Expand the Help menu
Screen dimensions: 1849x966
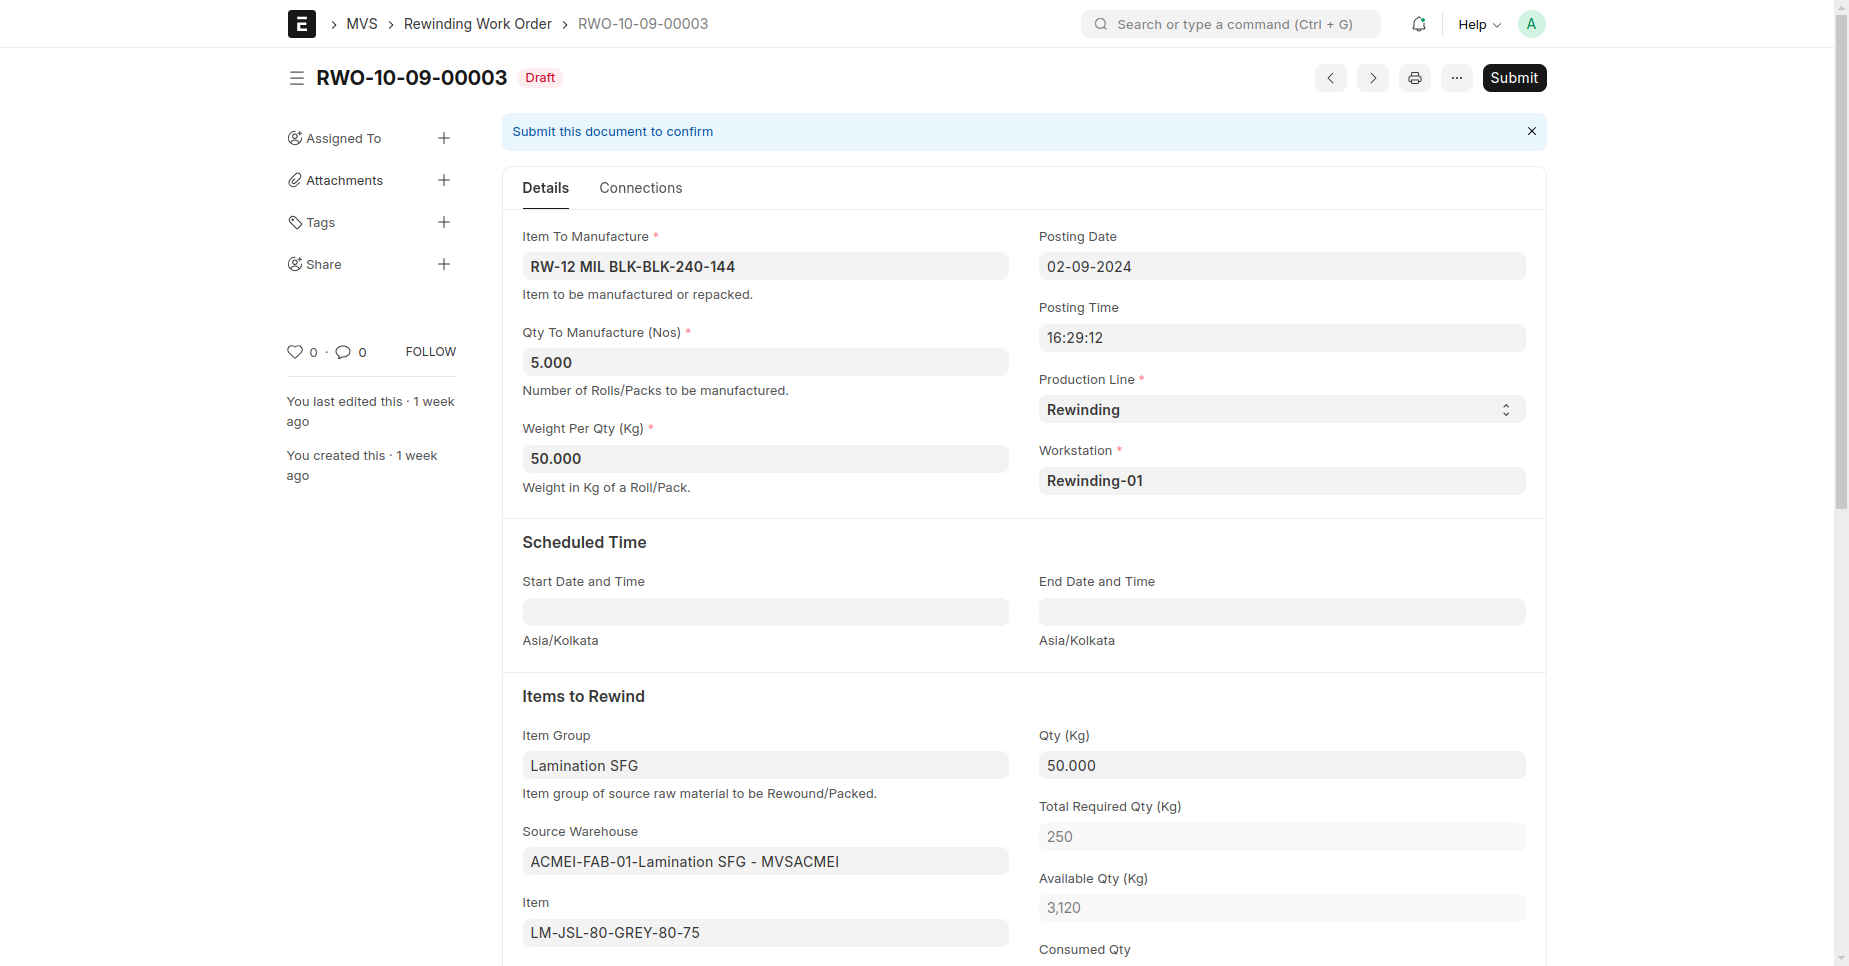coord(1478,24)
